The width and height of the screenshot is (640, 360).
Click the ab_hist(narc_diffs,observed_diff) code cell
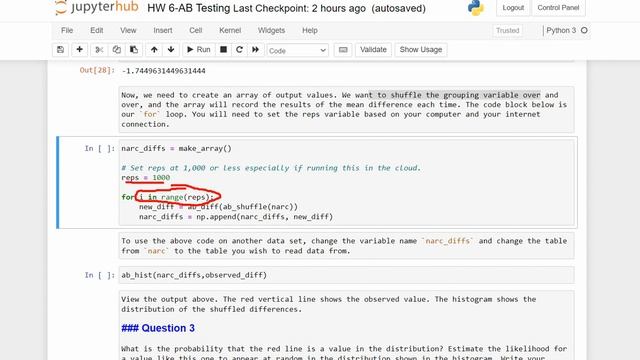pos(347,275)
